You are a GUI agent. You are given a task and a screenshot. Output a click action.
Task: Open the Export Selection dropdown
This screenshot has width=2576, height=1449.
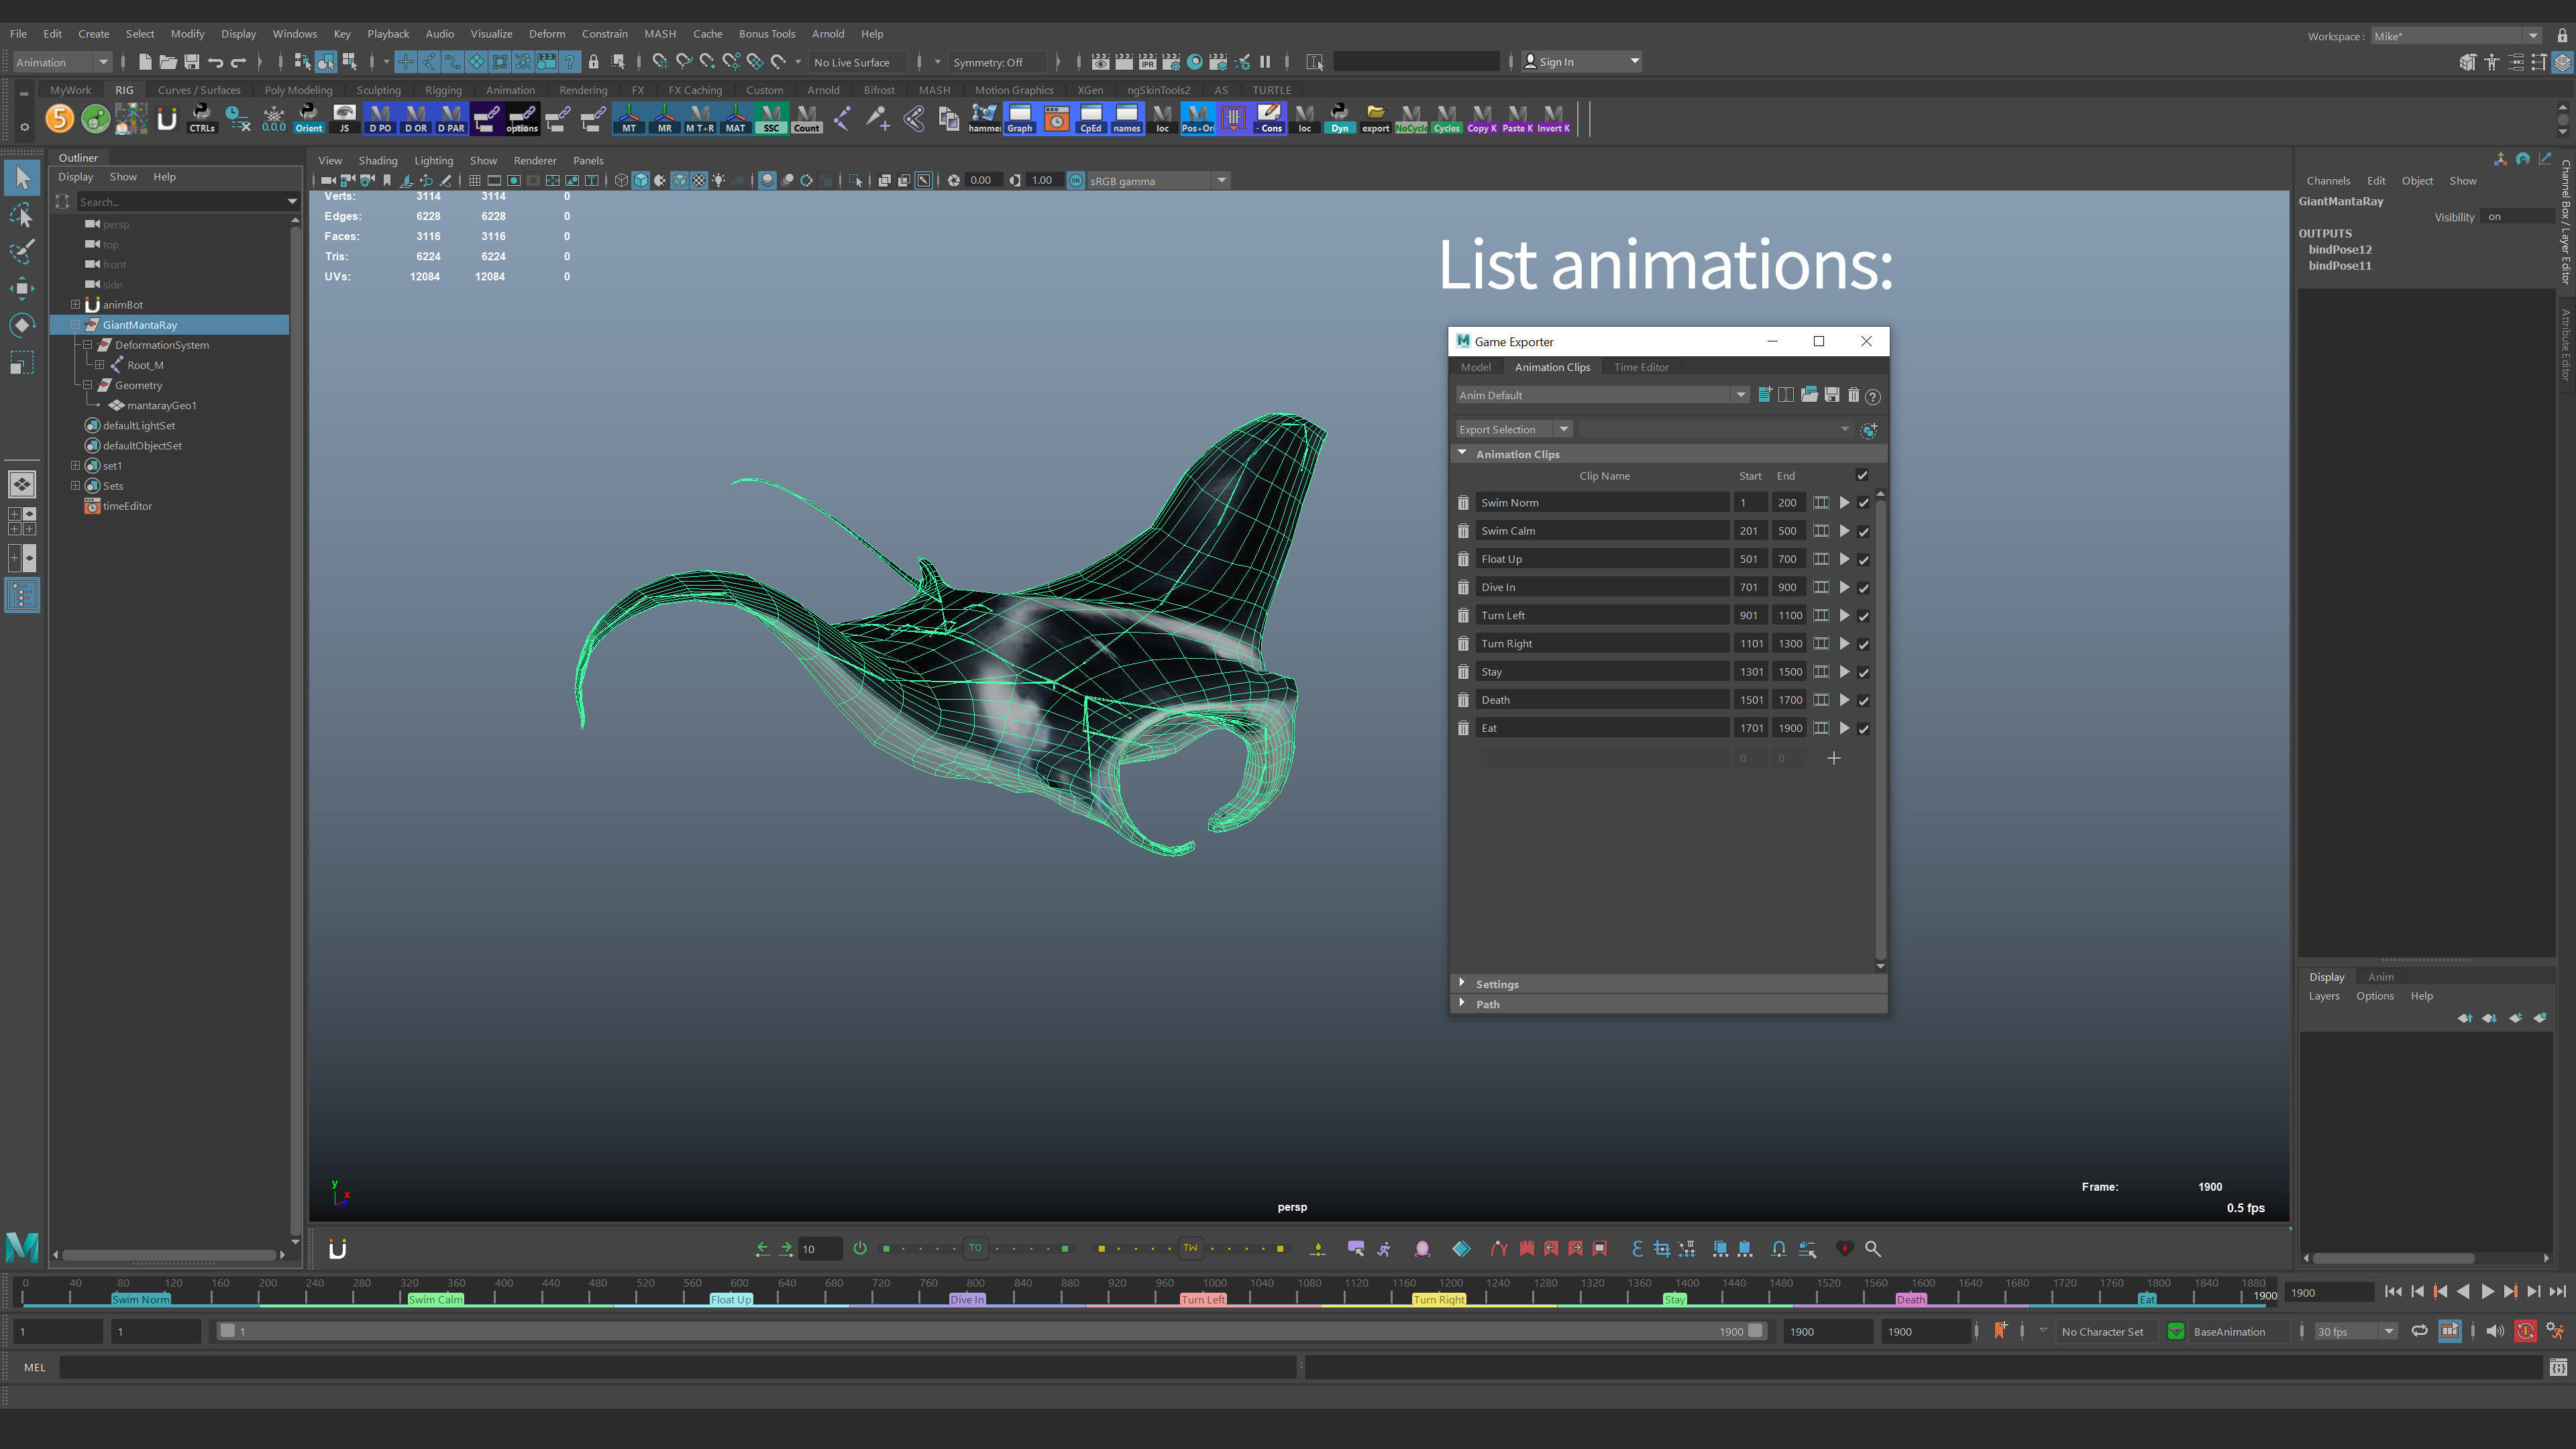click(x=1563, y=429)
